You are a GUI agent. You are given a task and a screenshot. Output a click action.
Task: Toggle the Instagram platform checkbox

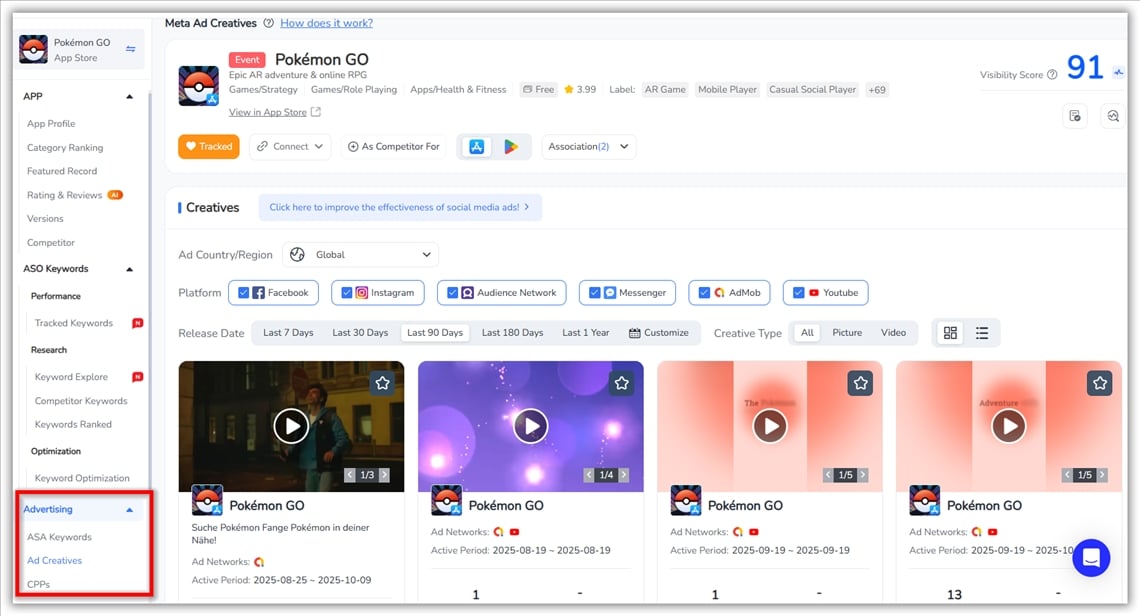tap(347, 293)
